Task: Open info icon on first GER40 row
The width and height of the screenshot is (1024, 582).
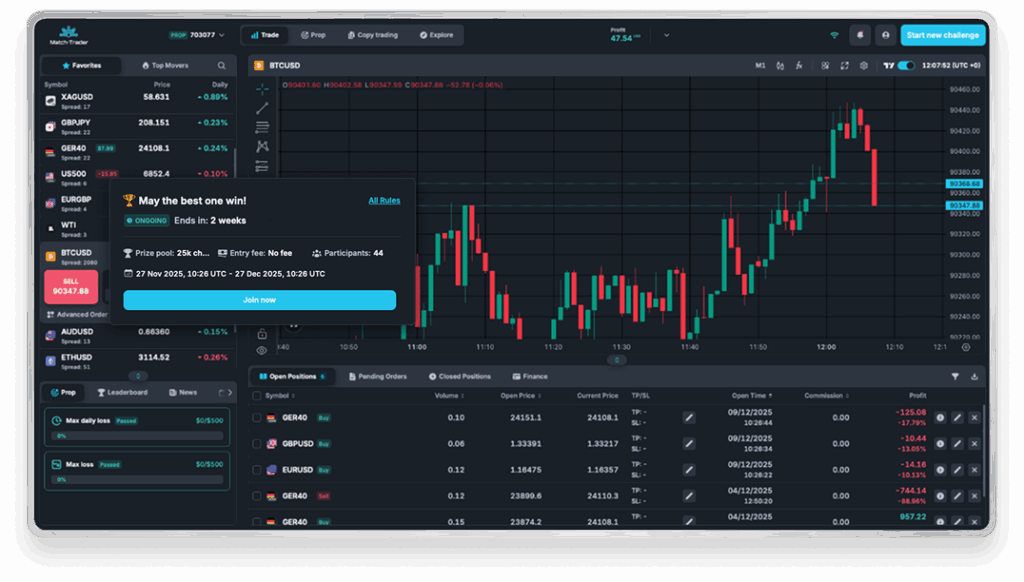Action: coord(940,417)
